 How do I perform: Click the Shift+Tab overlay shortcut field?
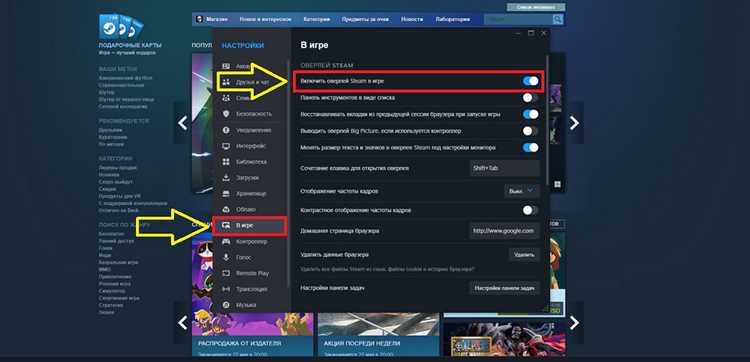[504, 168]
